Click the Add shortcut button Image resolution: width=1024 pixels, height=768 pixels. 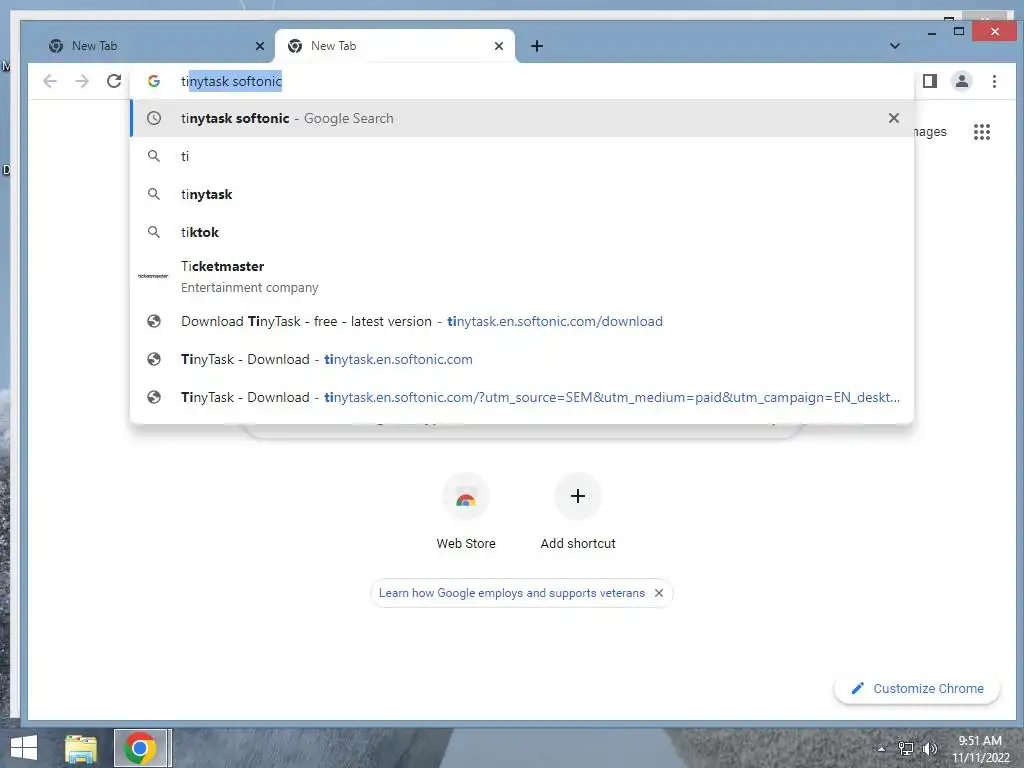pyautogui.click(x=578, y=512)
